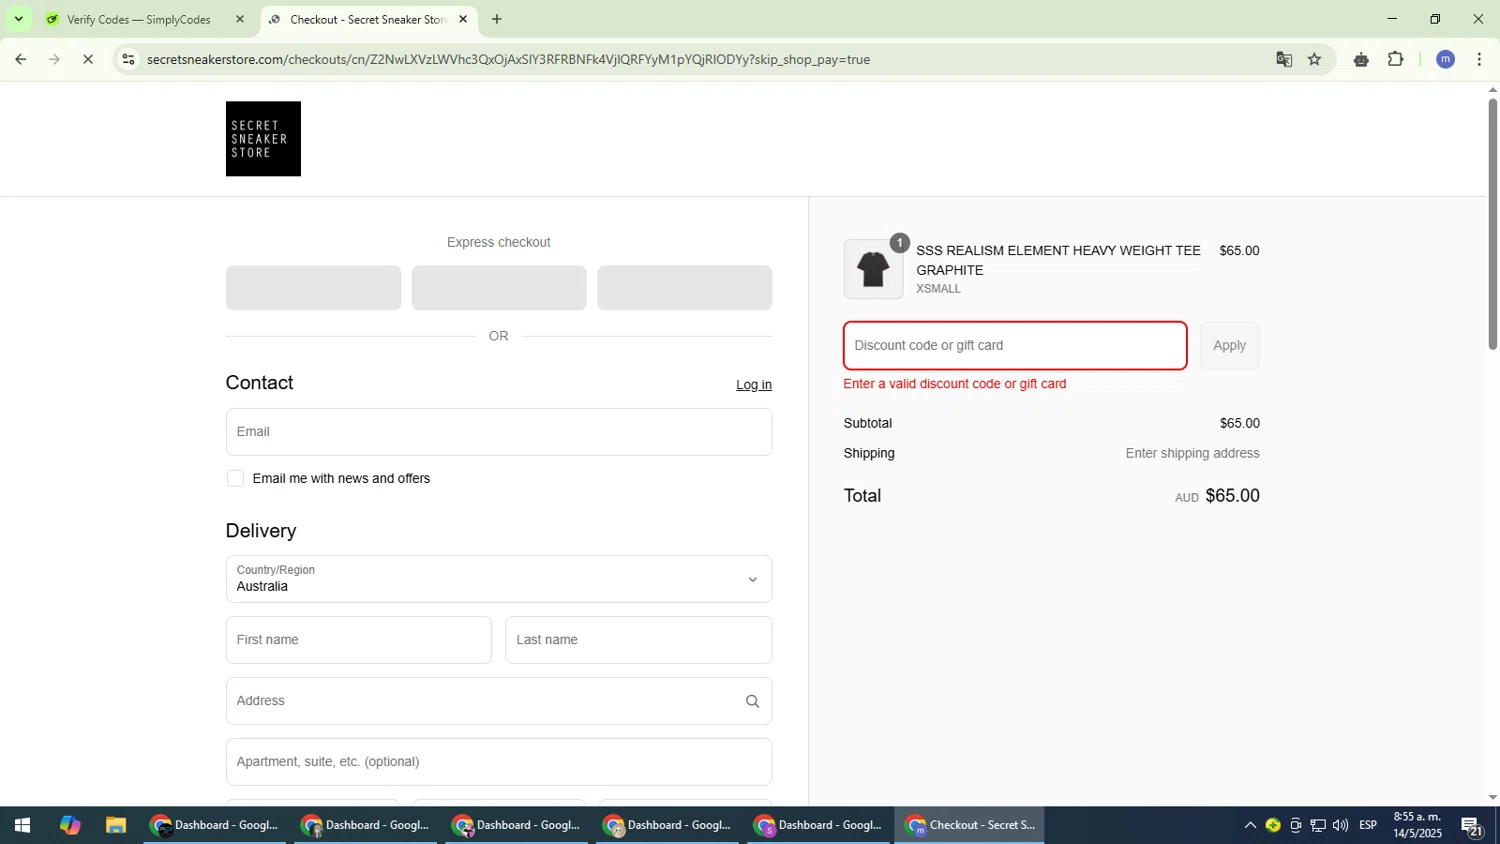This screenshot has height=844, width=1500.
Task: Open the Chrome profile avatar
Action: 1445,59
